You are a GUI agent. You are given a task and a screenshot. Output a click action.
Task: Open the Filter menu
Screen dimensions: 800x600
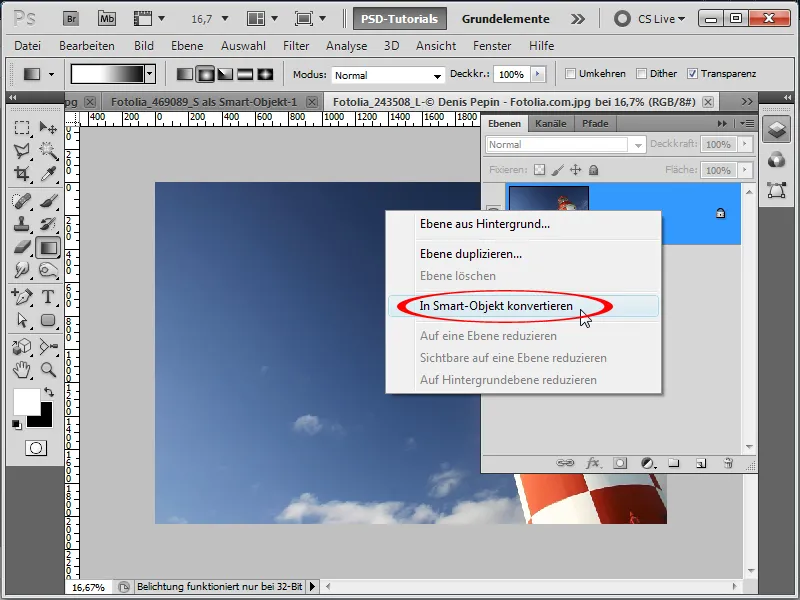click(x=296, y=46)
